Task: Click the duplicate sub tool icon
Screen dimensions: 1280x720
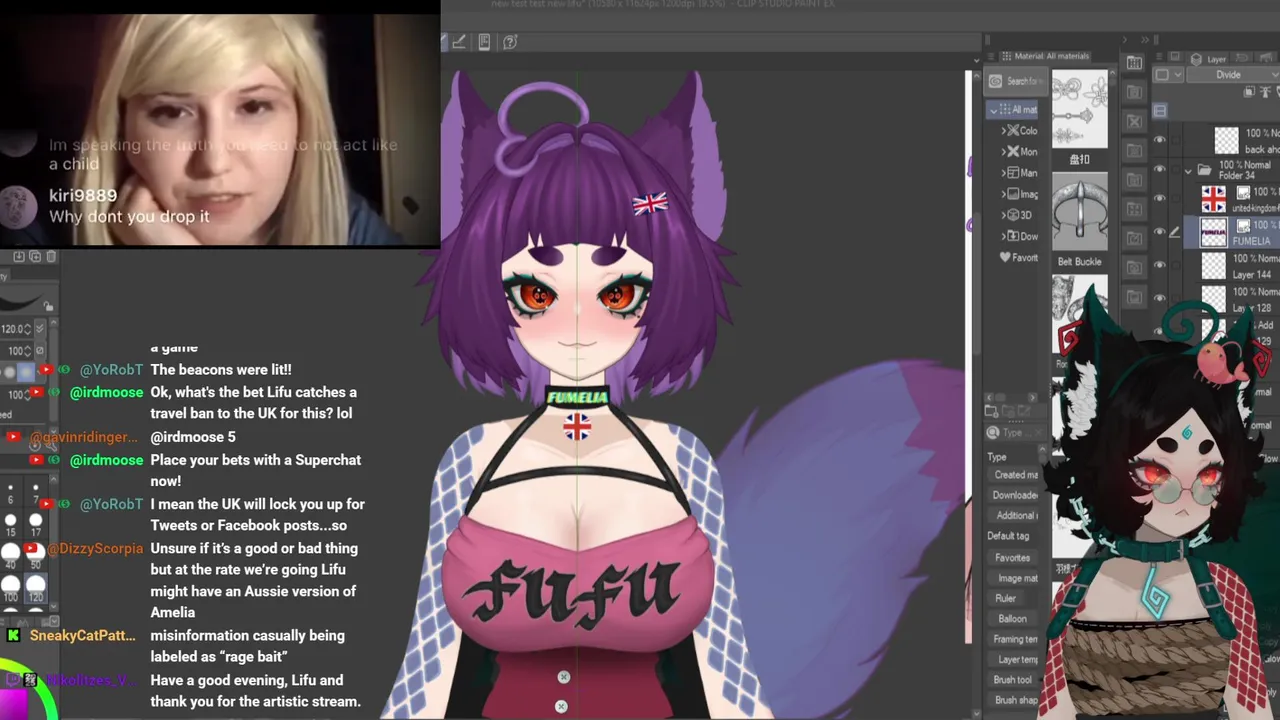Action: click(x=35, y=257)
